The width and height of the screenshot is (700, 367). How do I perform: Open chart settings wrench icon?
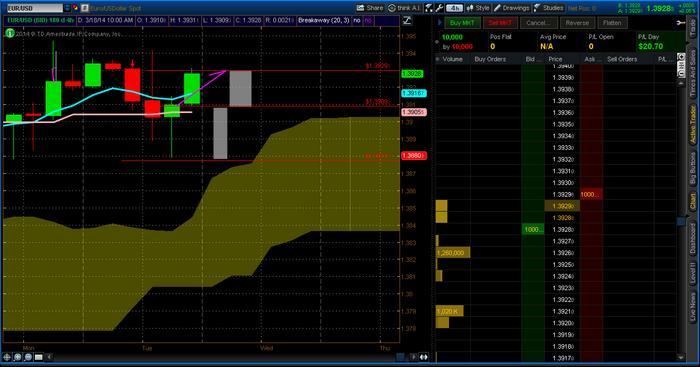[x=439, y=8]
